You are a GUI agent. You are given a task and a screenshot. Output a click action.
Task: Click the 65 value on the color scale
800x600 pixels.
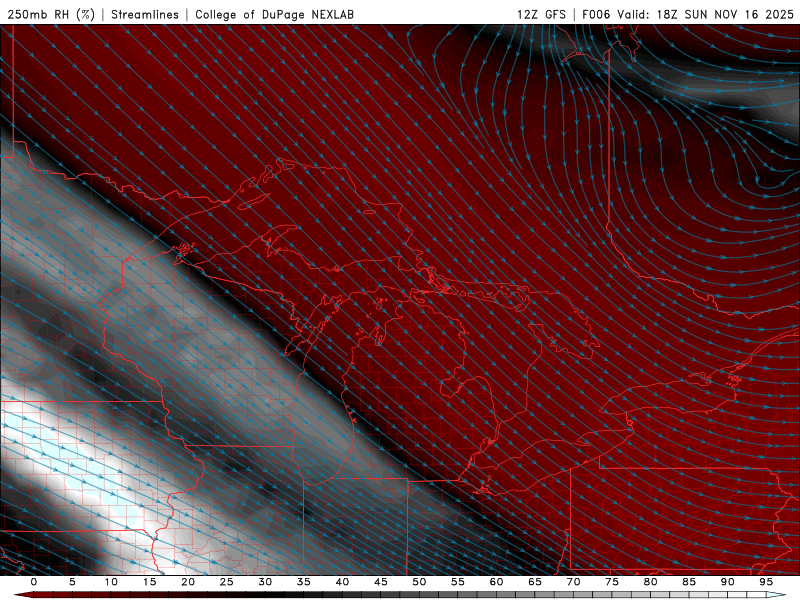pos(534,582)
